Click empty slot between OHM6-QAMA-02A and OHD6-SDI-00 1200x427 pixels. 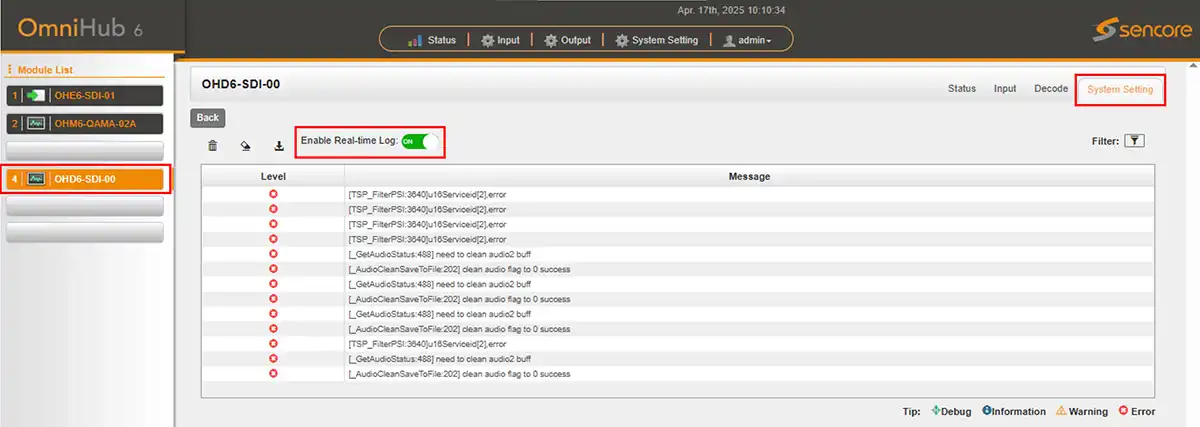pyautogui.click(x=85, y=151)
